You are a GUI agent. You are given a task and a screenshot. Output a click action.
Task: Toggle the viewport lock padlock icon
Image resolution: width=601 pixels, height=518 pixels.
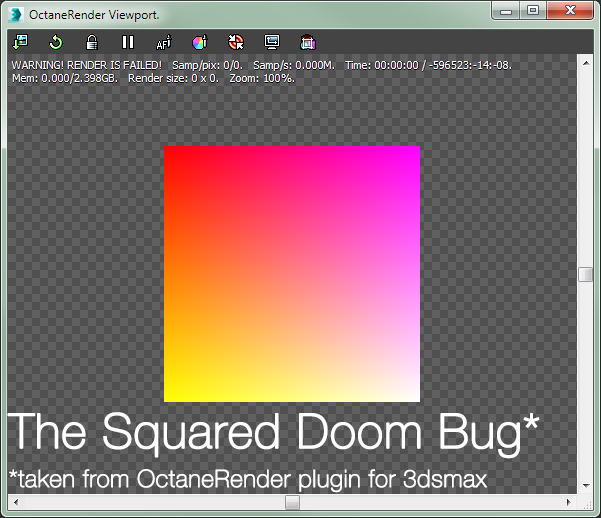pyautogui.click(x=92, y=42)
